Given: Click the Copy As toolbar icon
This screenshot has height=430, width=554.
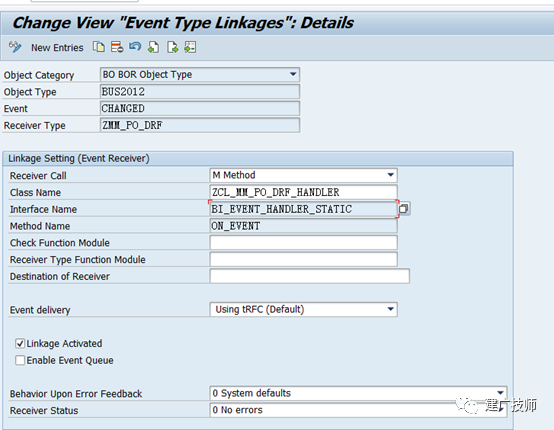Looking at the screenshot, I should coord(99,47).
